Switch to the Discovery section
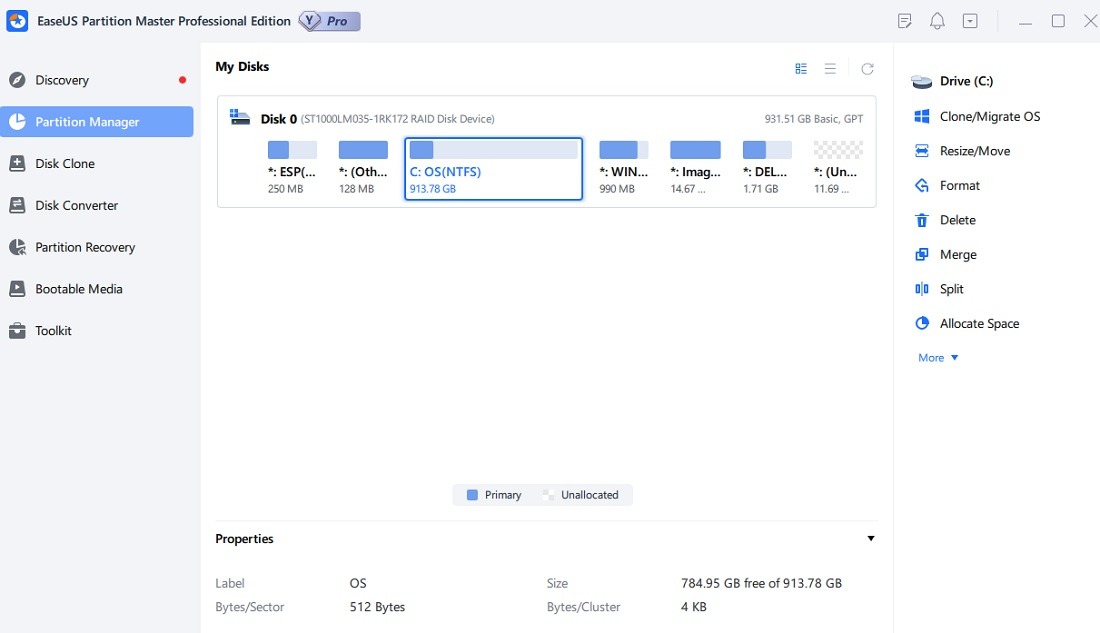The height and width of the screenshot is (633, 1100). (62, 80)
